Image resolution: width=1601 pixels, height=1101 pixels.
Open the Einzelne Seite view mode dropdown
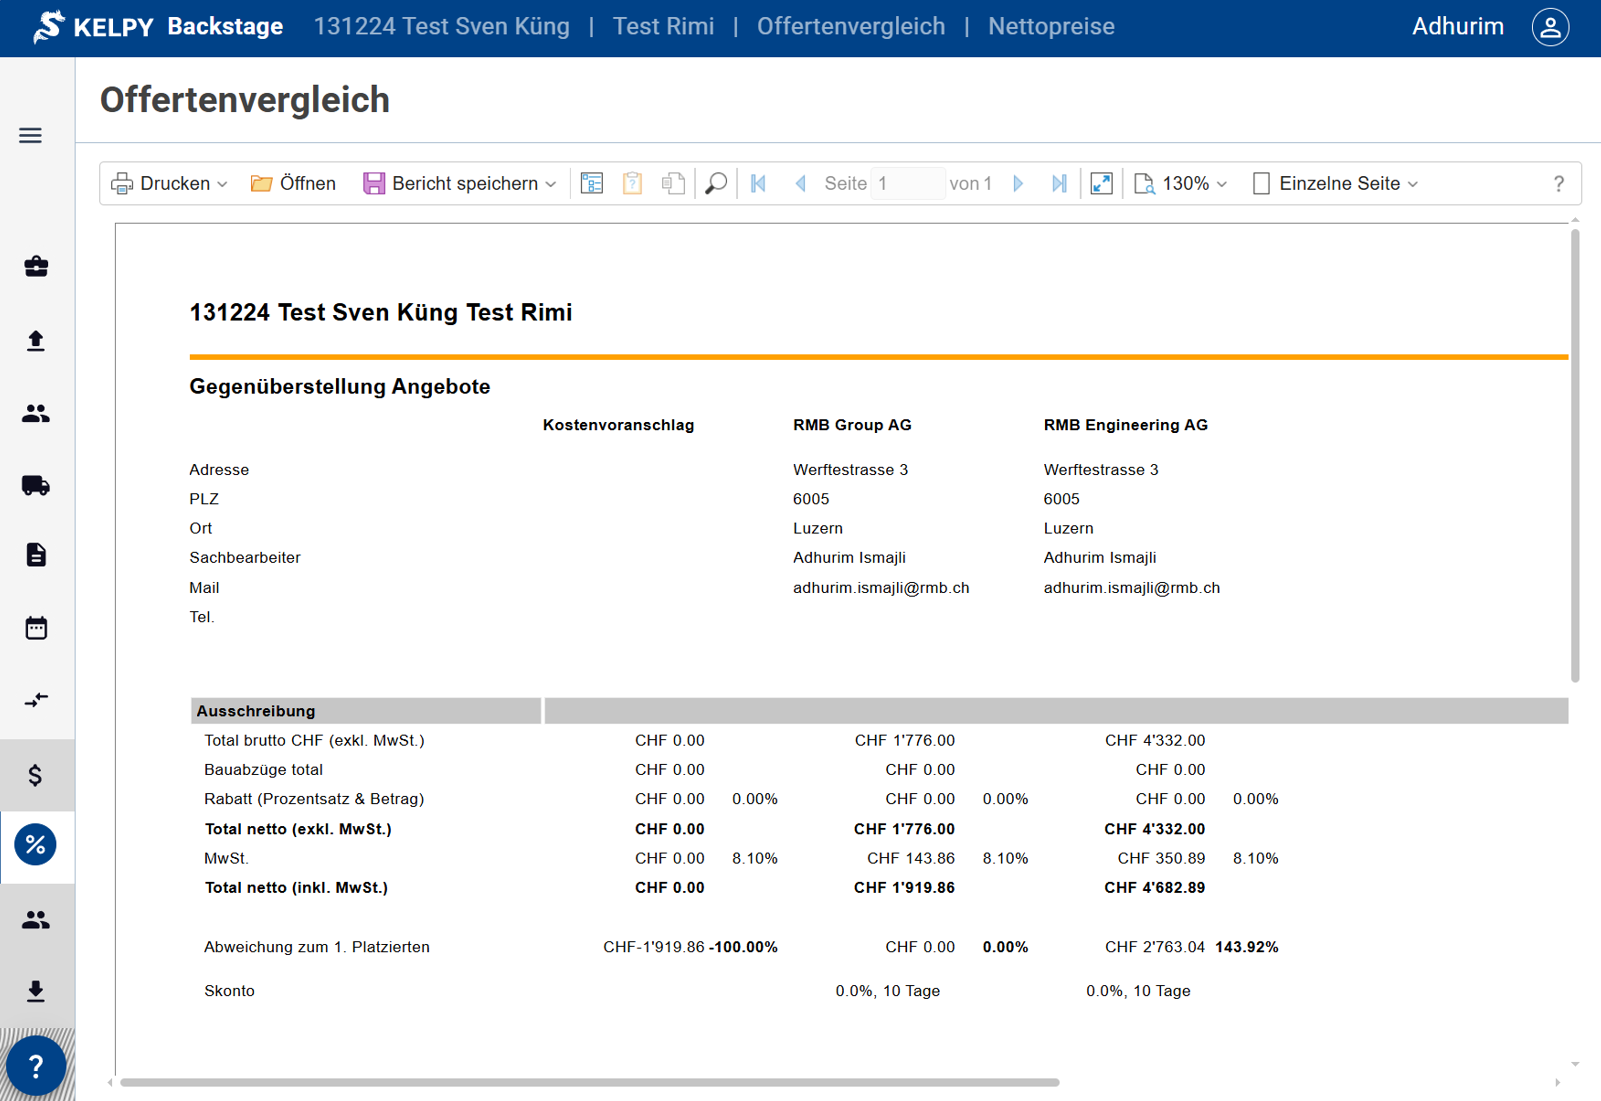pyautogui.click(x=1336, y=184)
